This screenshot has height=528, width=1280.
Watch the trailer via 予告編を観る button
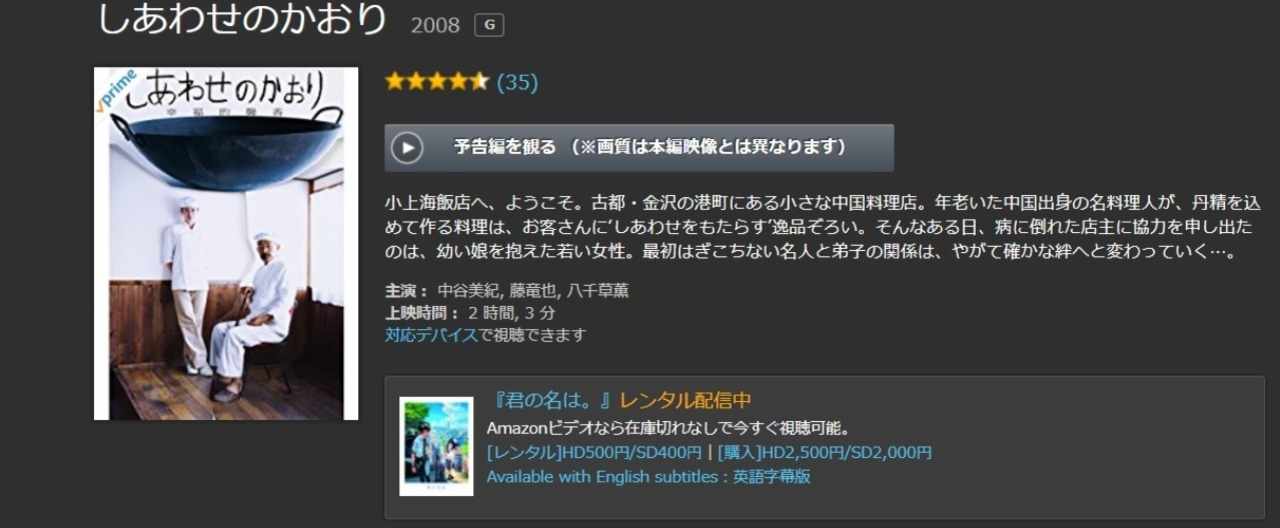[639, 148]
